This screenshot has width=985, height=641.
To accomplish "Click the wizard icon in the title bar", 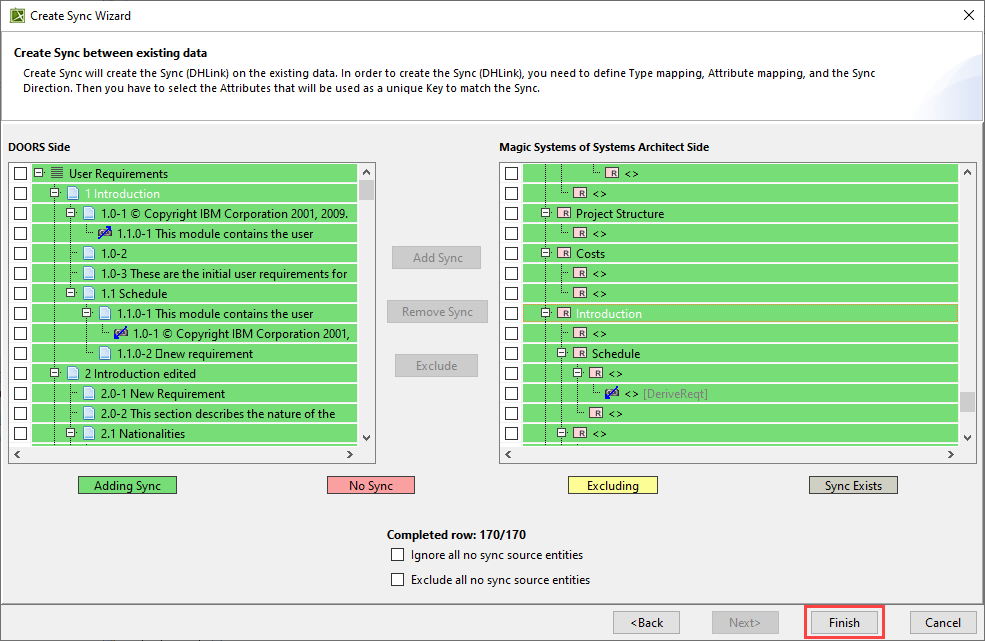I will [x=17, y=16].
